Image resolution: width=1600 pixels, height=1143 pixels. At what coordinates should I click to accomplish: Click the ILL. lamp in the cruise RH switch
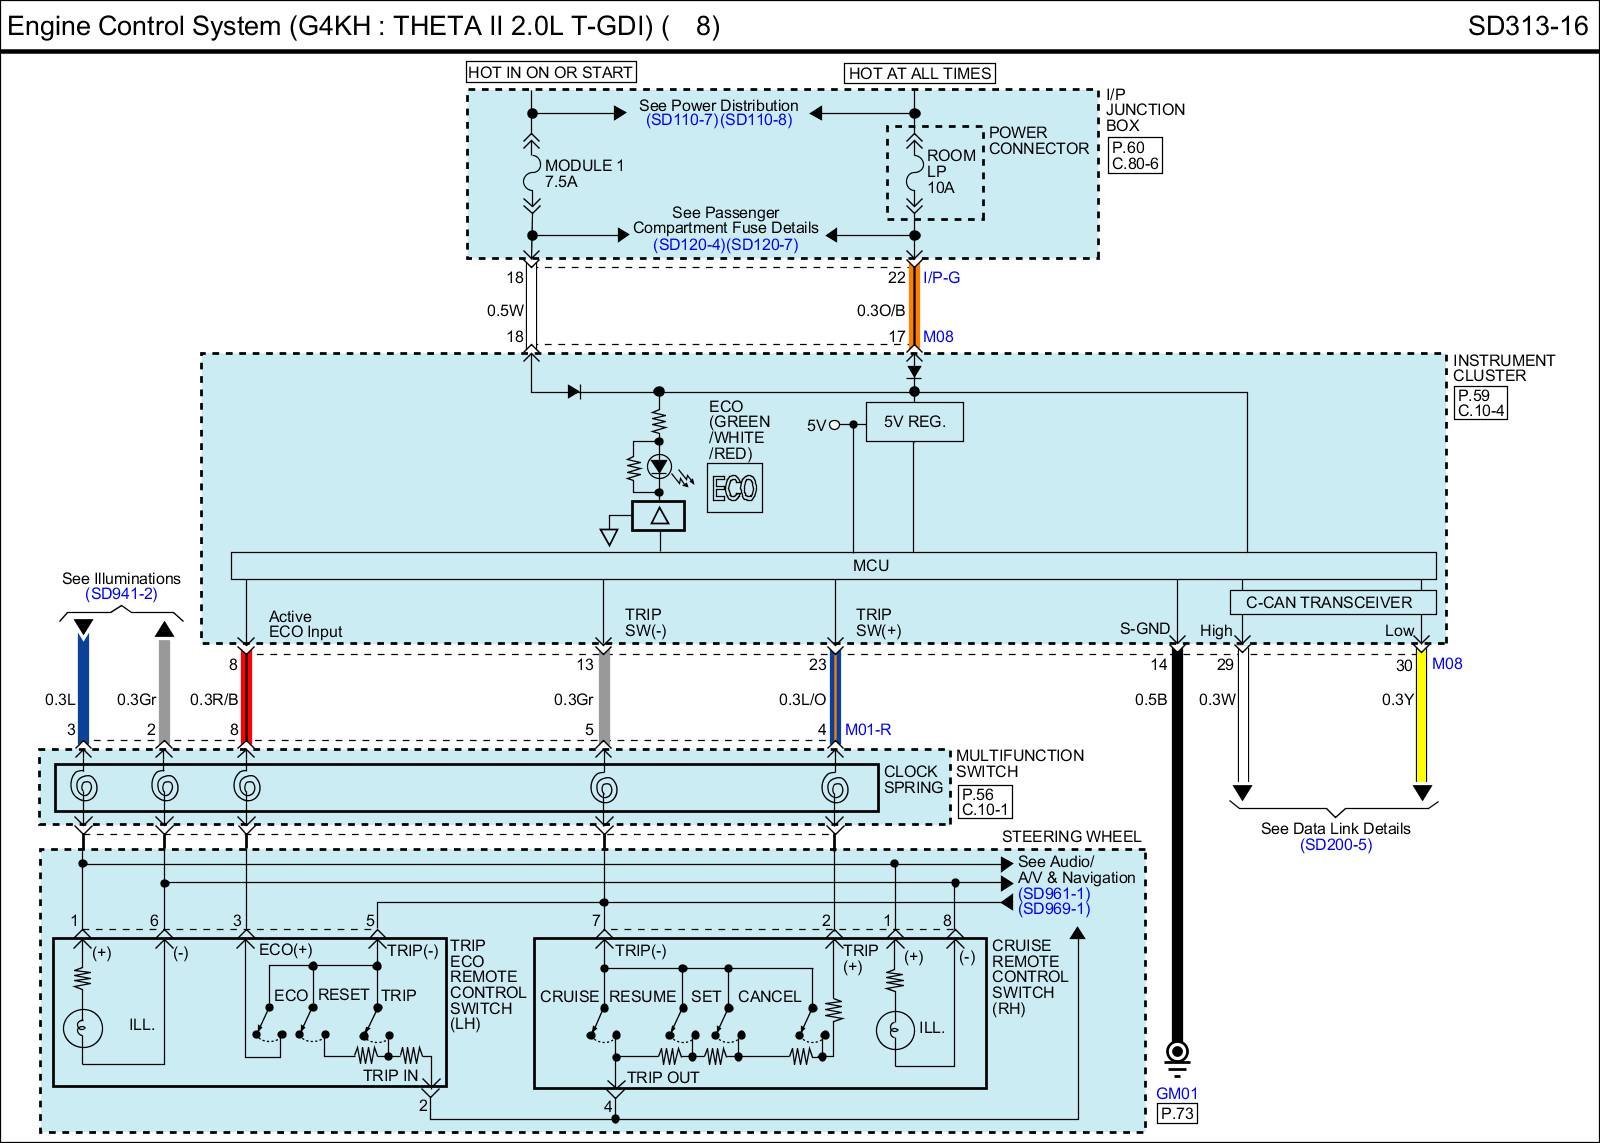(894, 1028)
